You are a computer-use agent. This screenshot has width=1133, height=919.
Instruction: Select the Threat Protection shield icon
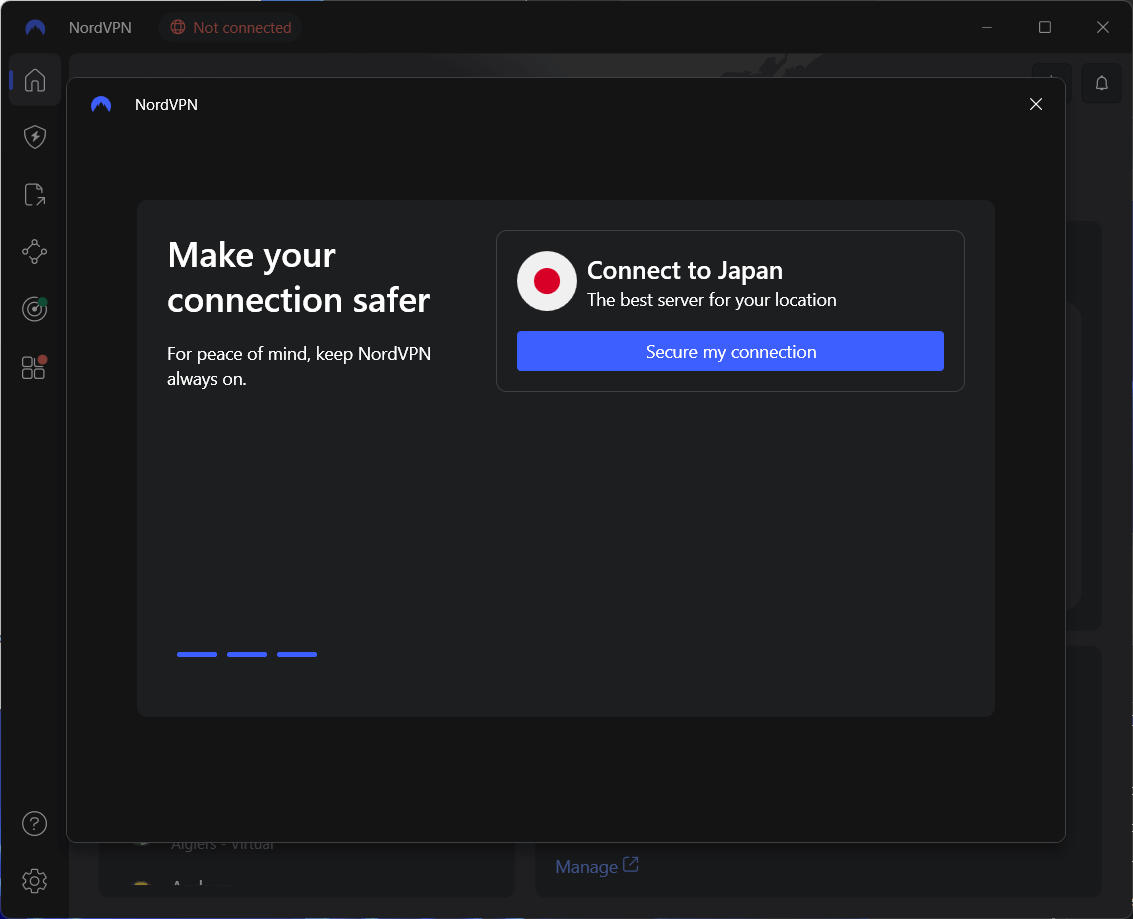(x=34, y=137)
